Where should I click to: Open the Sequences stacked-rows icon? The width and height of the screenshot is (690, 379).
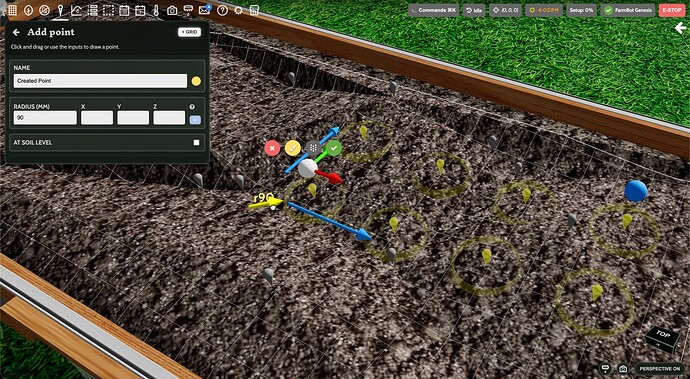92,10
